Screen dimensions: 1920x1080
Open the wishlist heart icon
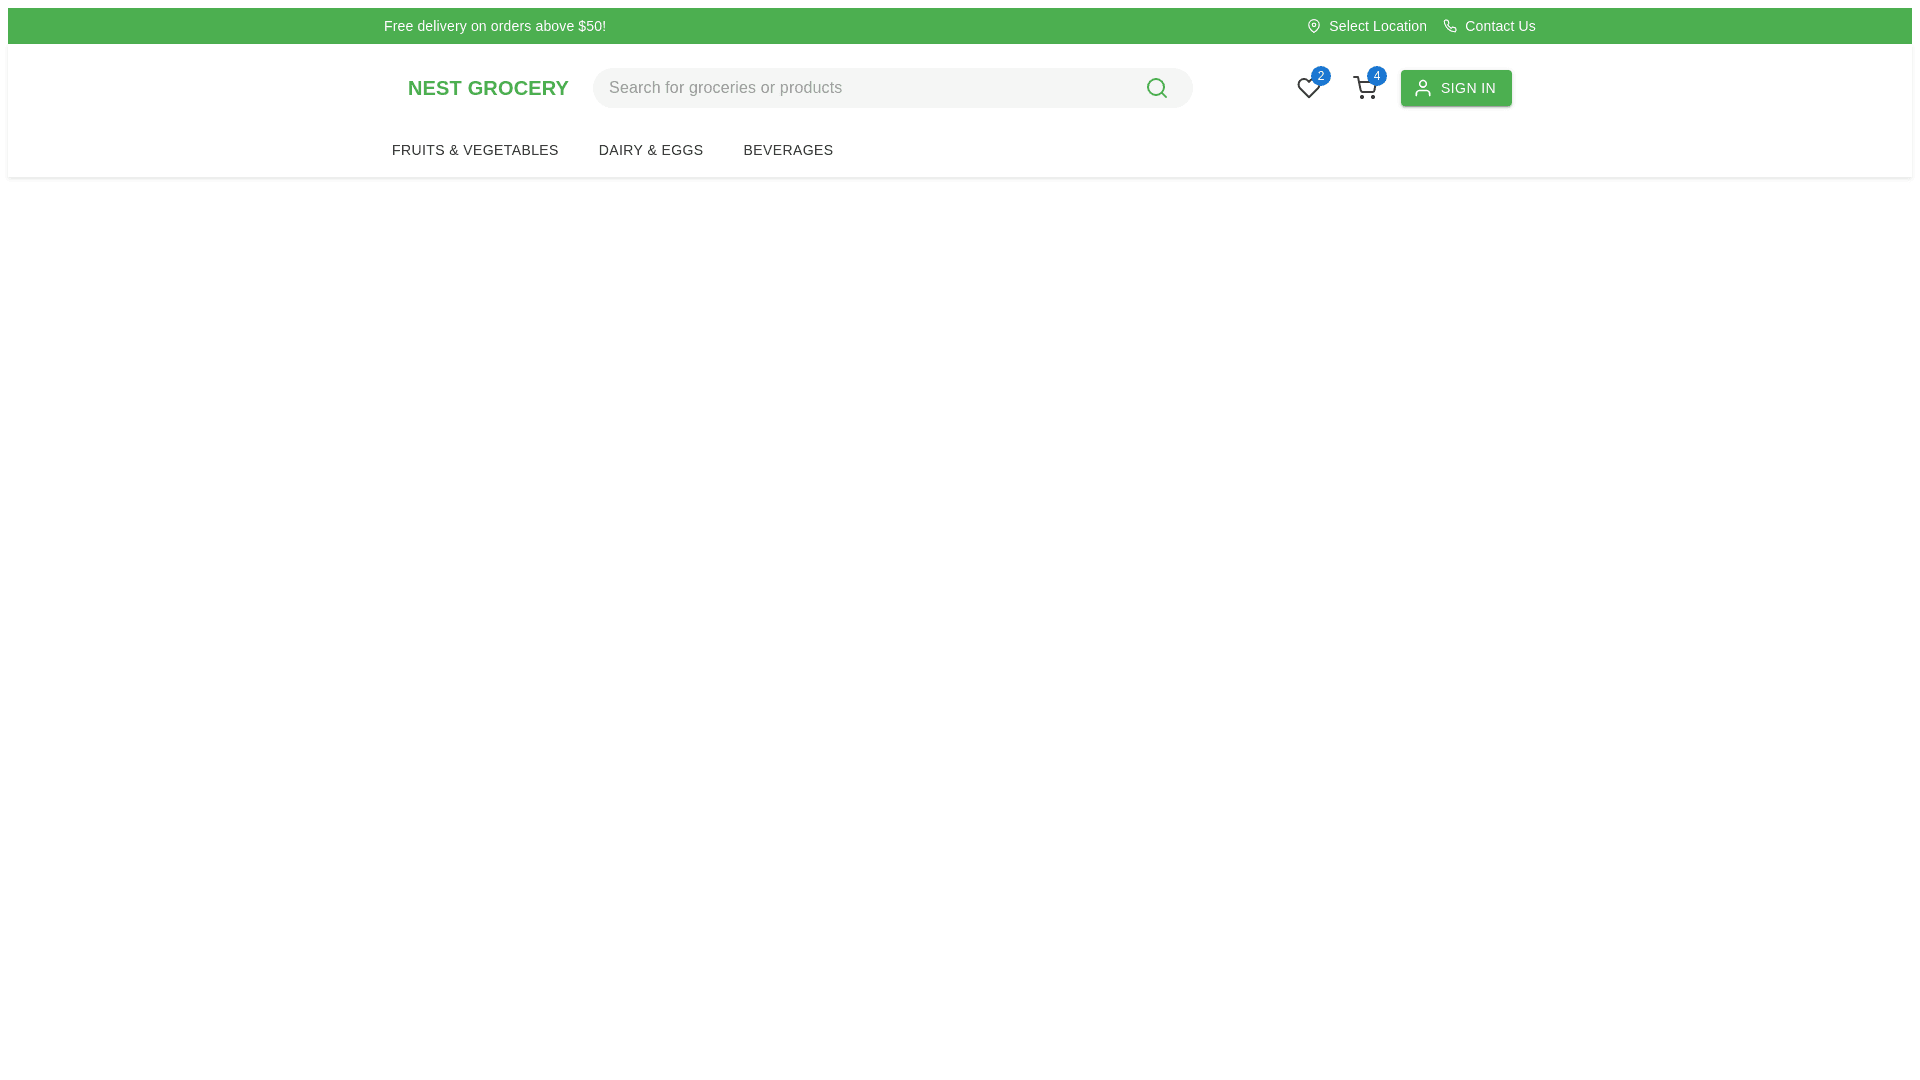click(1308, 89)
